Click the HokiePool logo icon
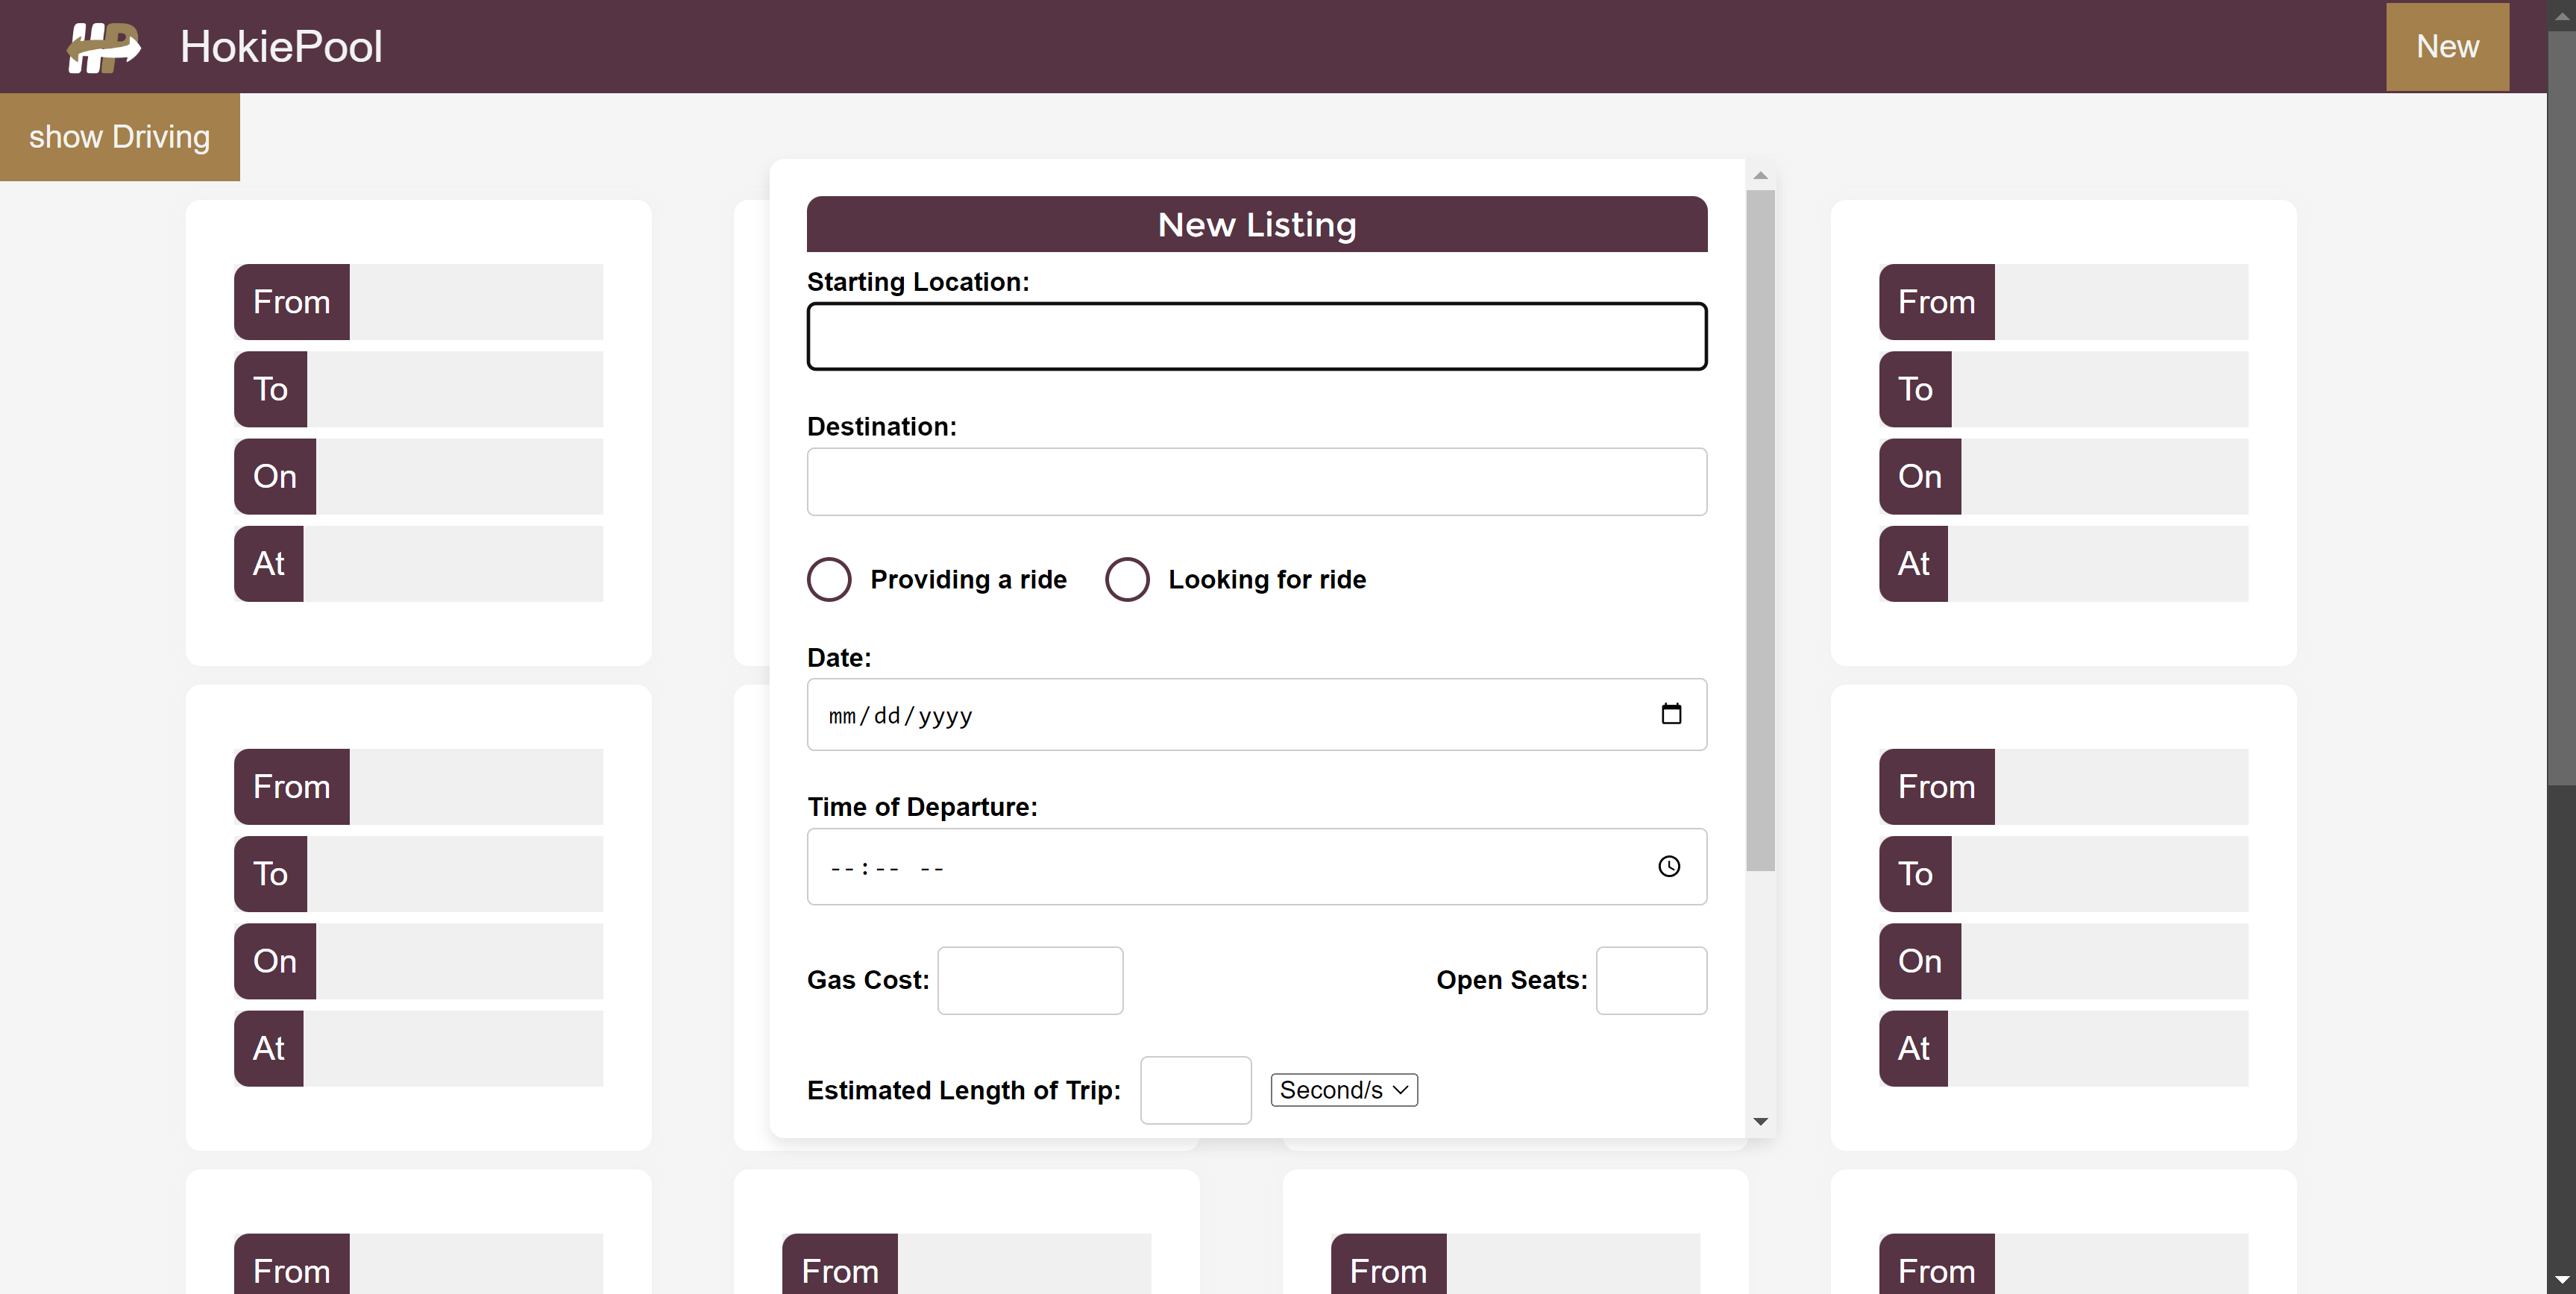This screenshot has width=2576, height=1294. (104, 47)
